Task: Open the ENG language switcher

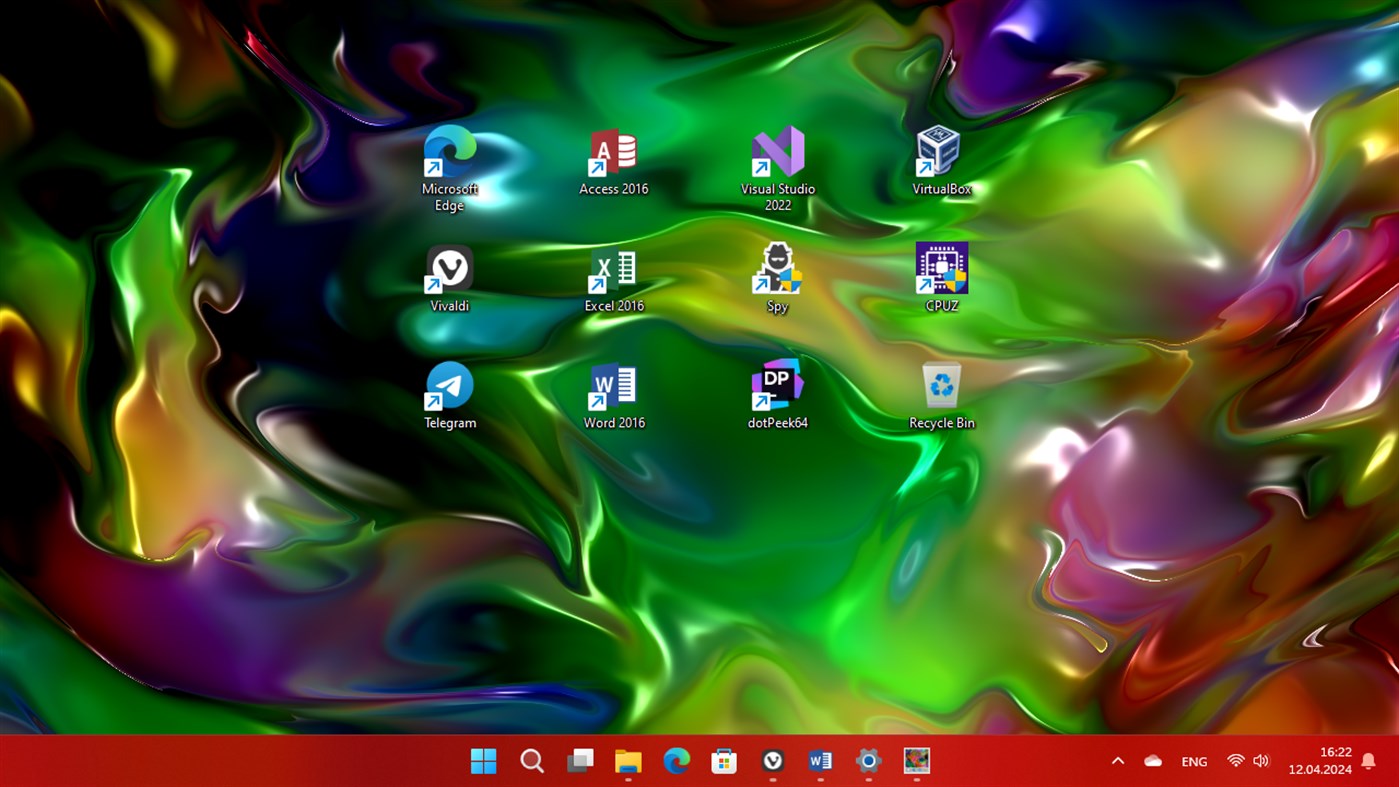Action: click(1194, 761)
